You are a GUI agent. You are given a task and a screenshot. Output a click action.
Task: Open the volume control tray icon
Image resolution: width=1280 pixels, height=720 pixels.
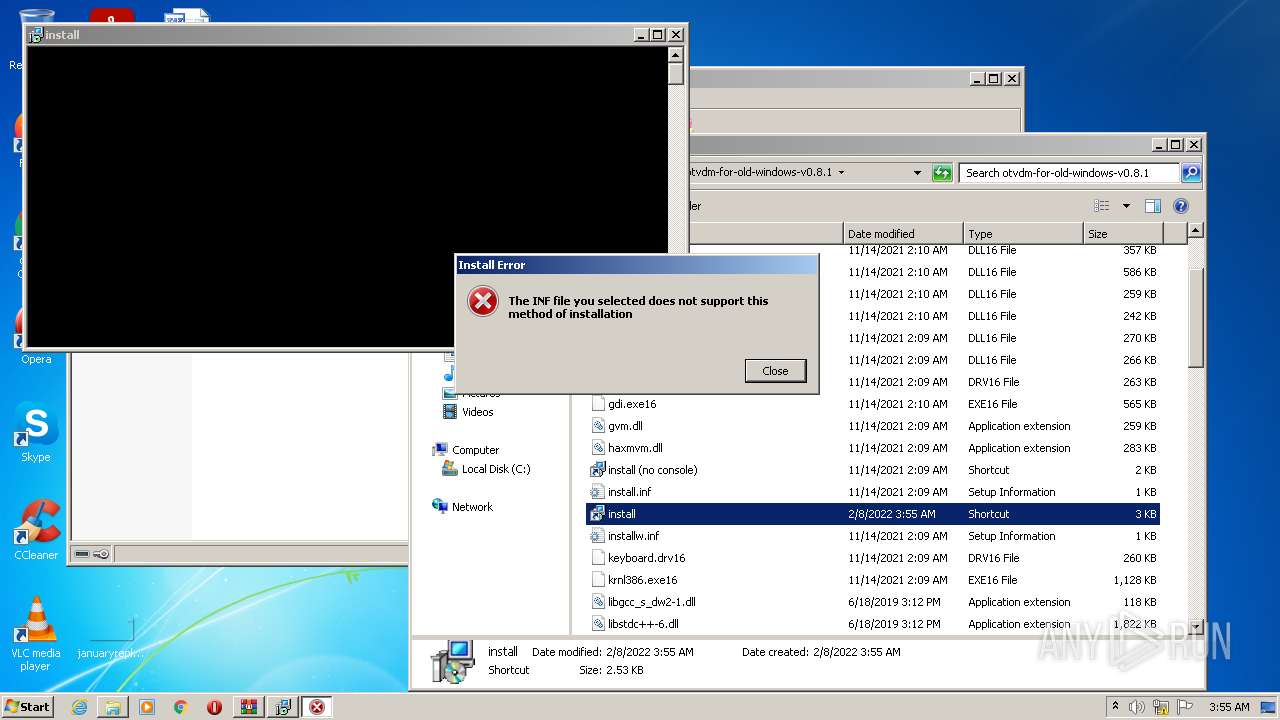(x=1137, y=707)
